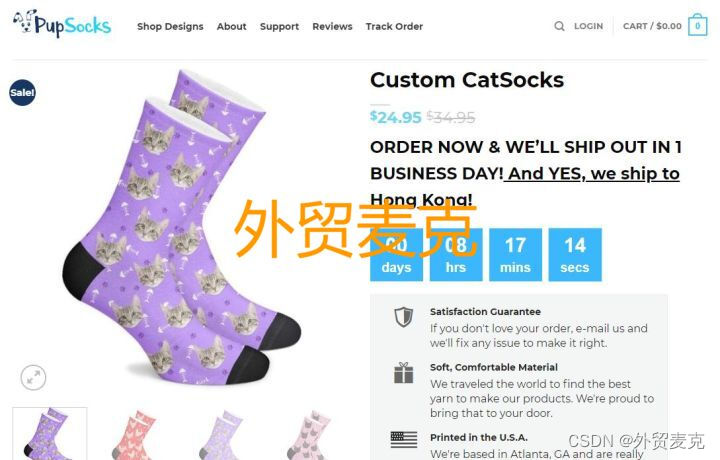Open the Reviews page

[332, 27]
